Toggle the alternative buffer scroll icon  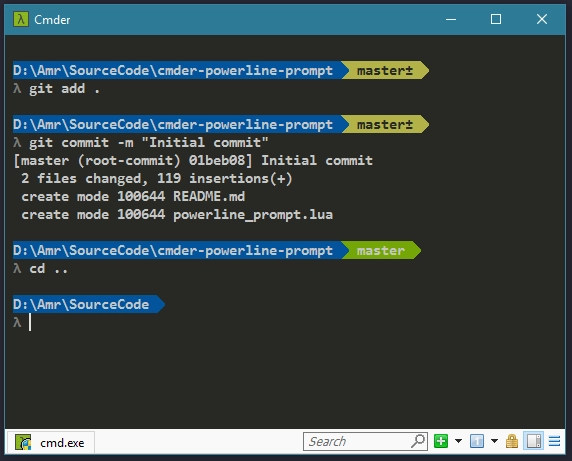[x=534, y=441]
